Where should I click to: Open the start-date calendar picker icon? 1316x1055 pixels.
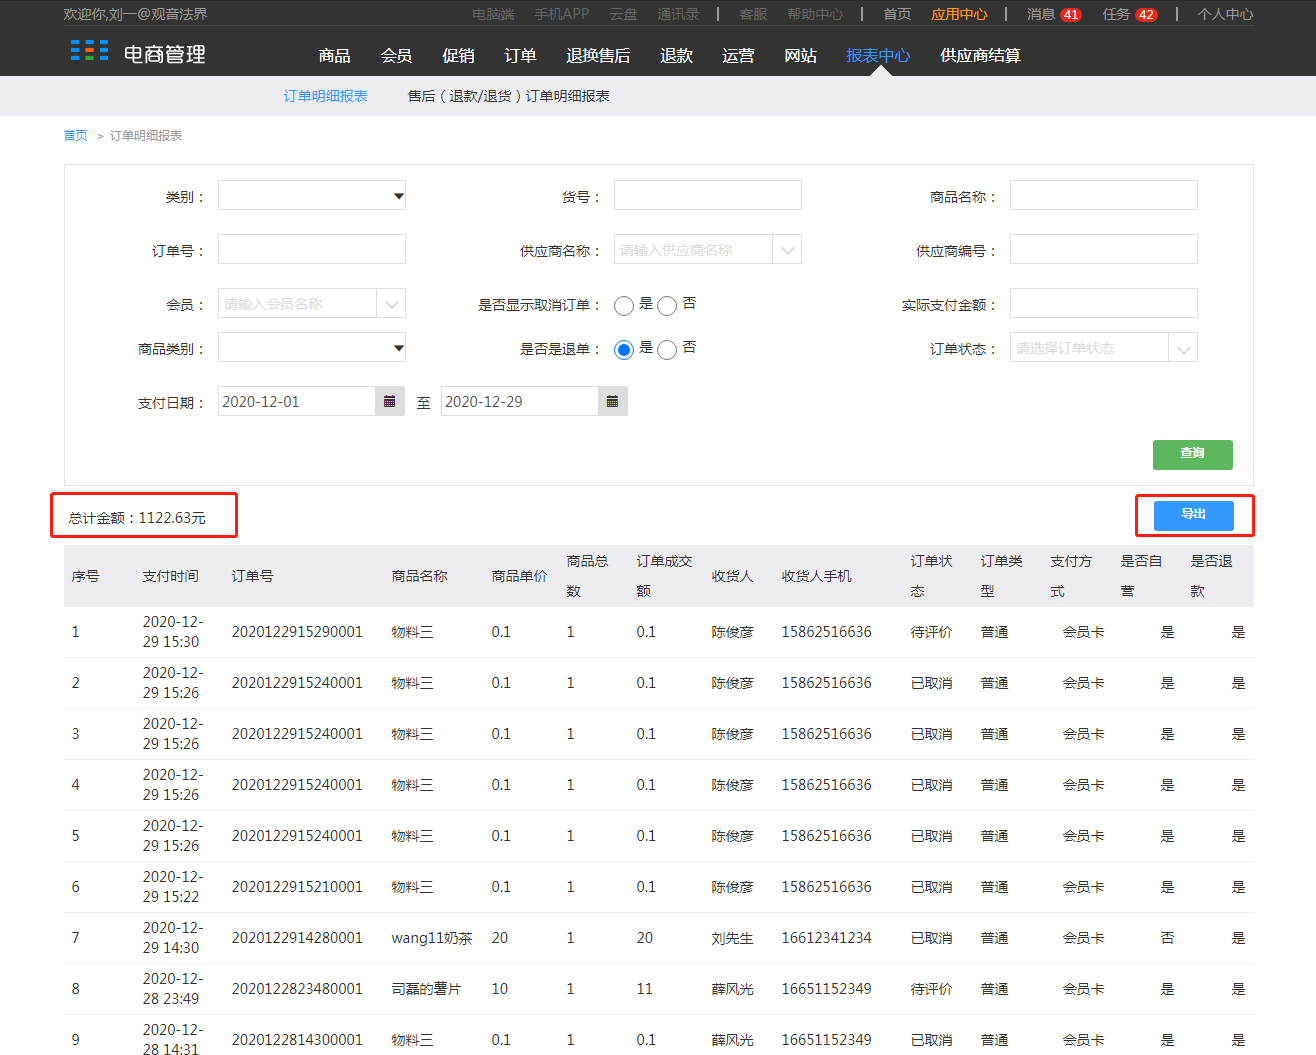click(x=390, y=401)
